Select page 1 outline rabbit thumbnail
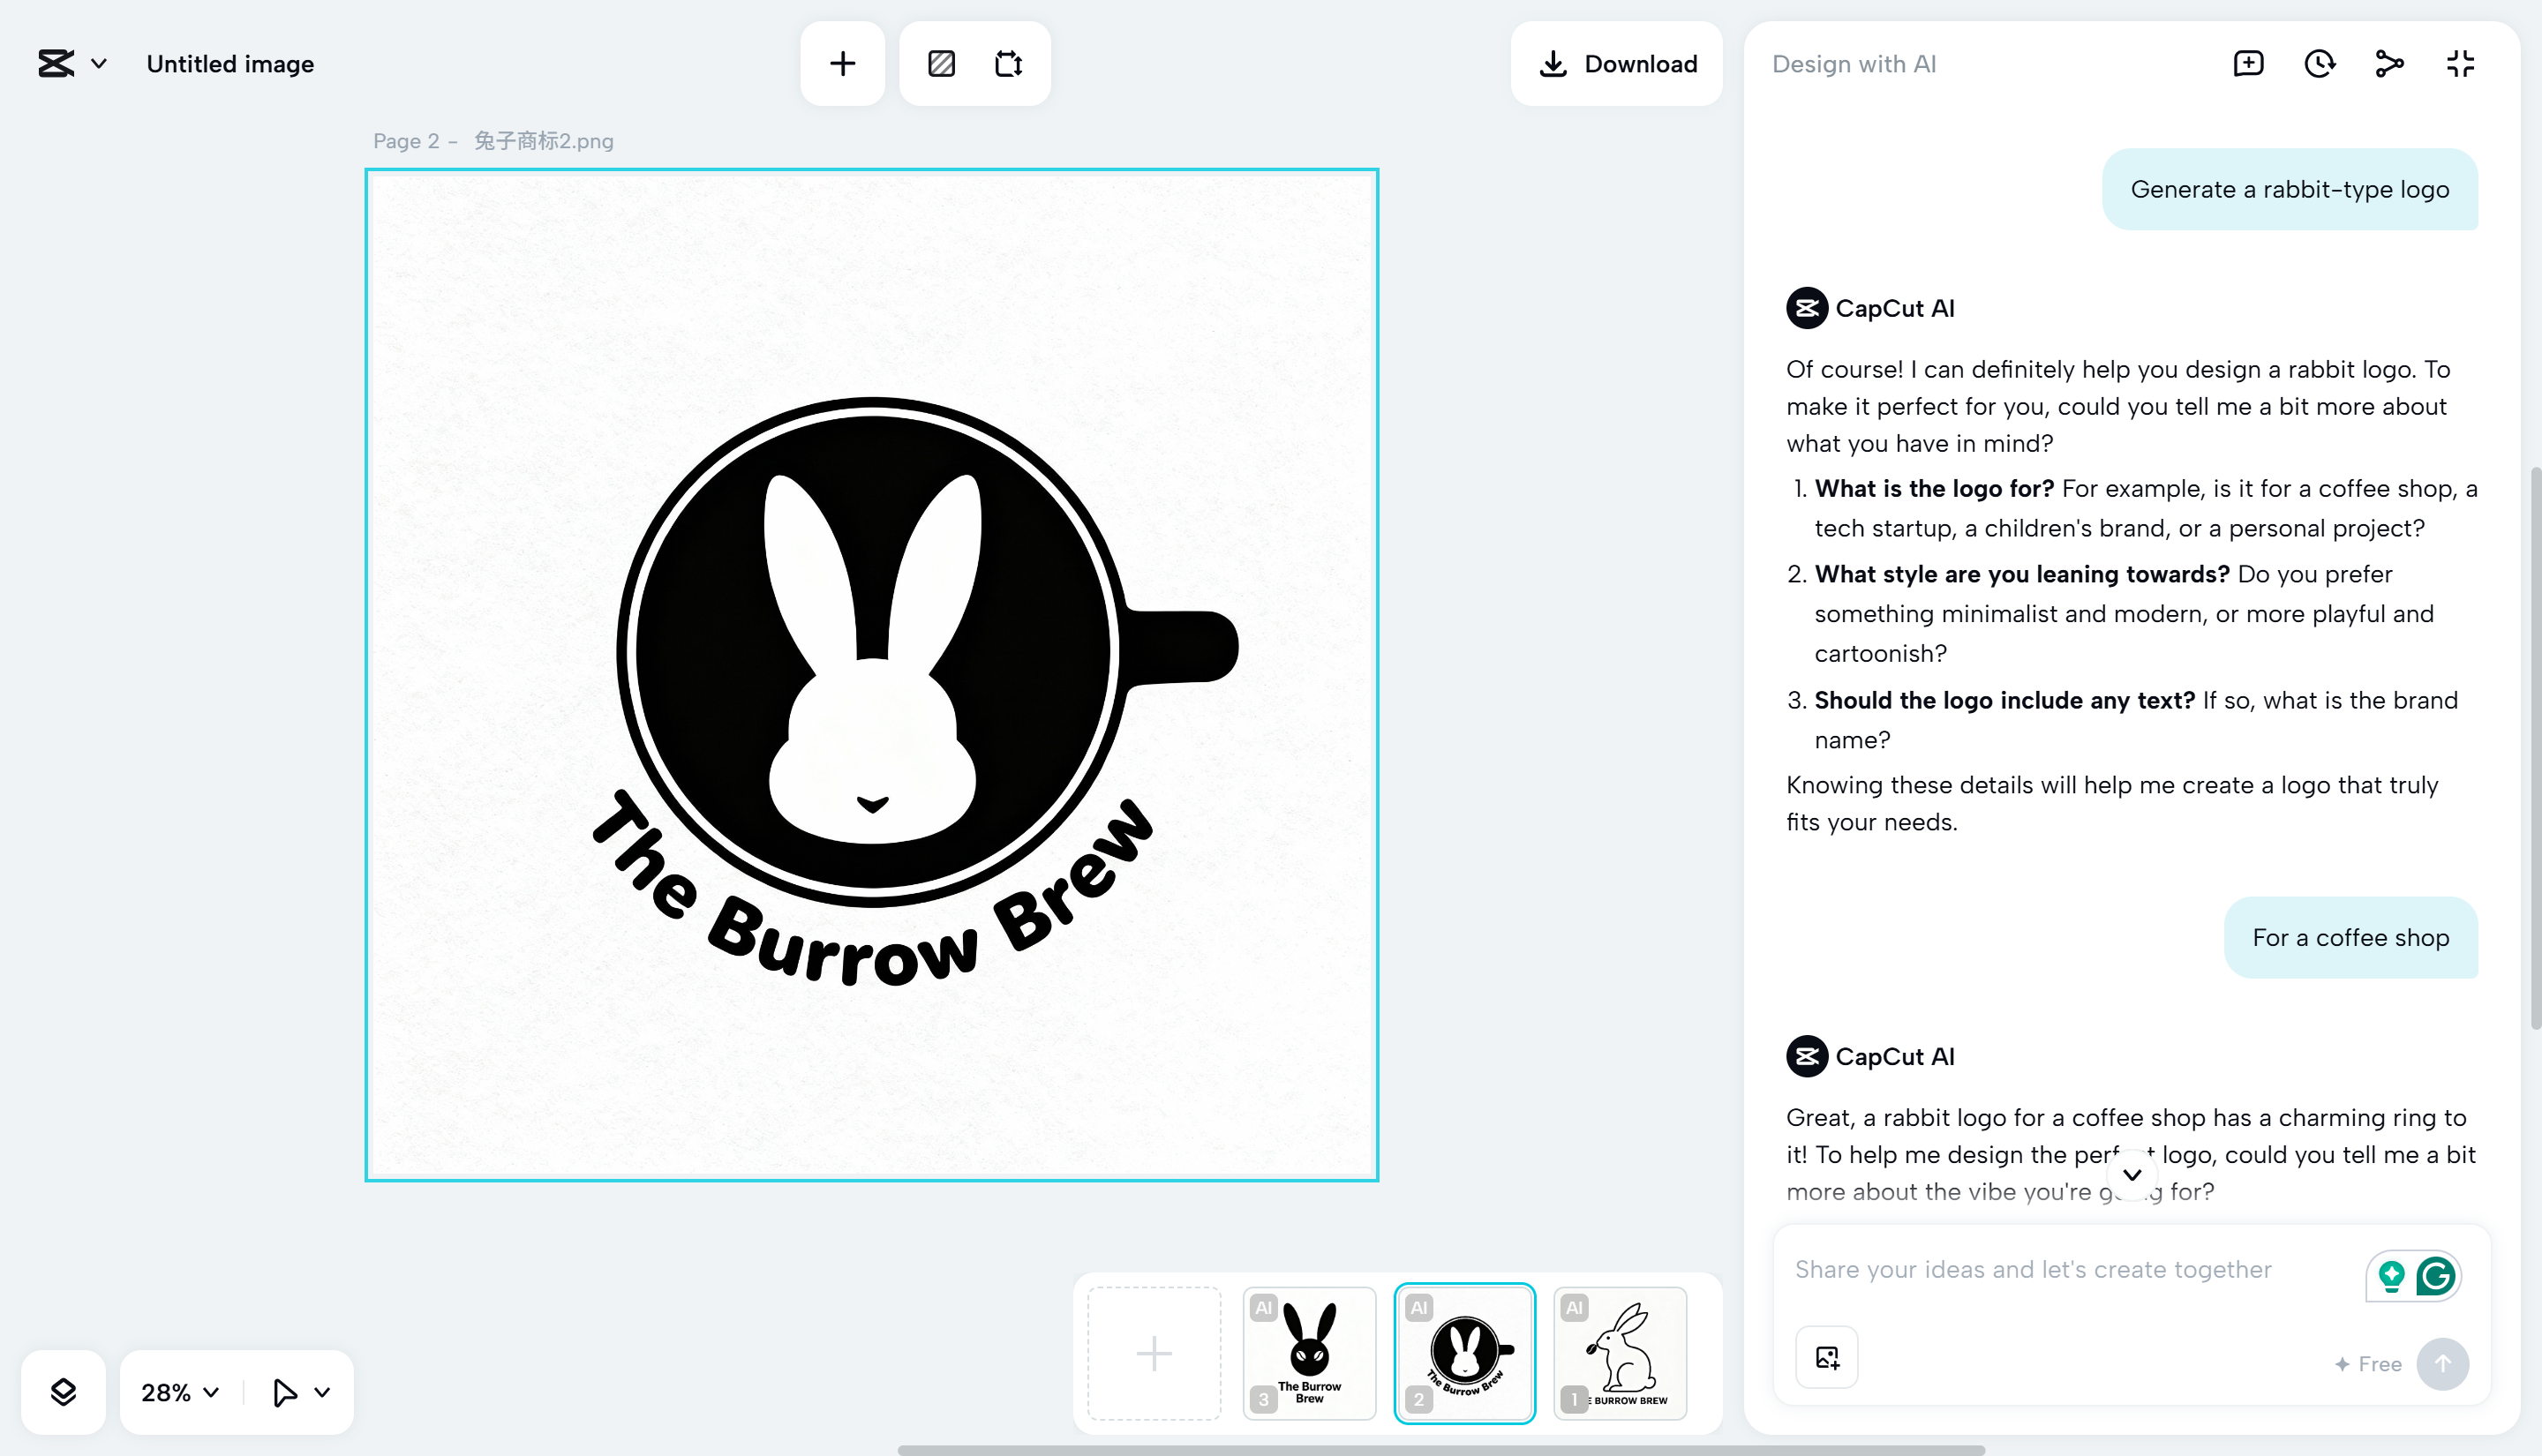 point(1620,1353)
